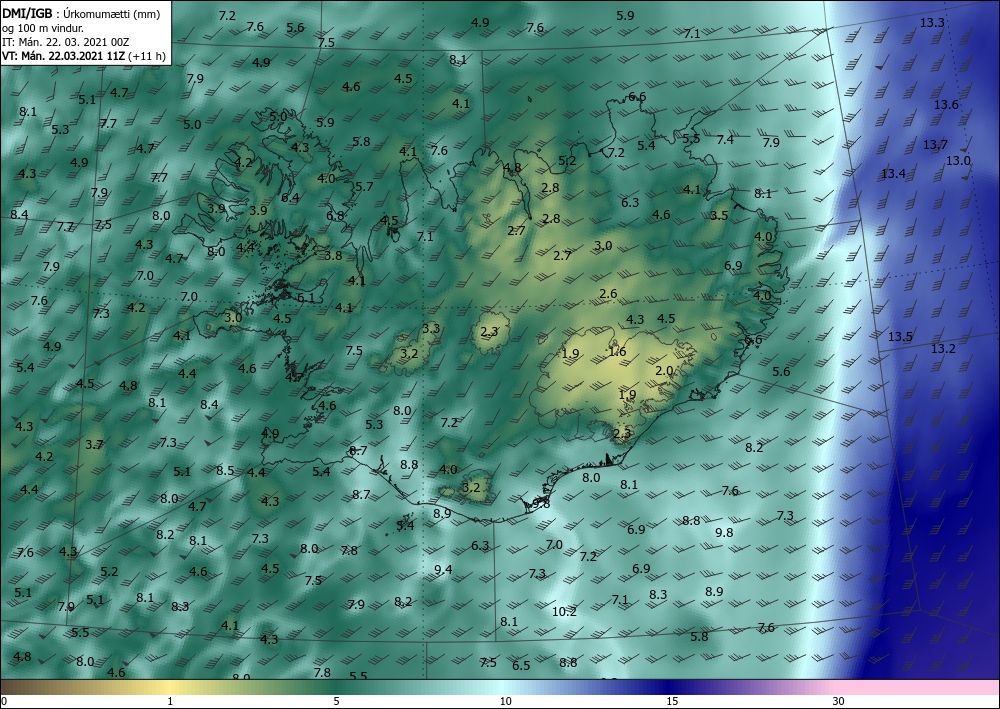Screen dimensions: 1000x709
Task: Click the color scale tick label '0'
Action: pos(4,702)
